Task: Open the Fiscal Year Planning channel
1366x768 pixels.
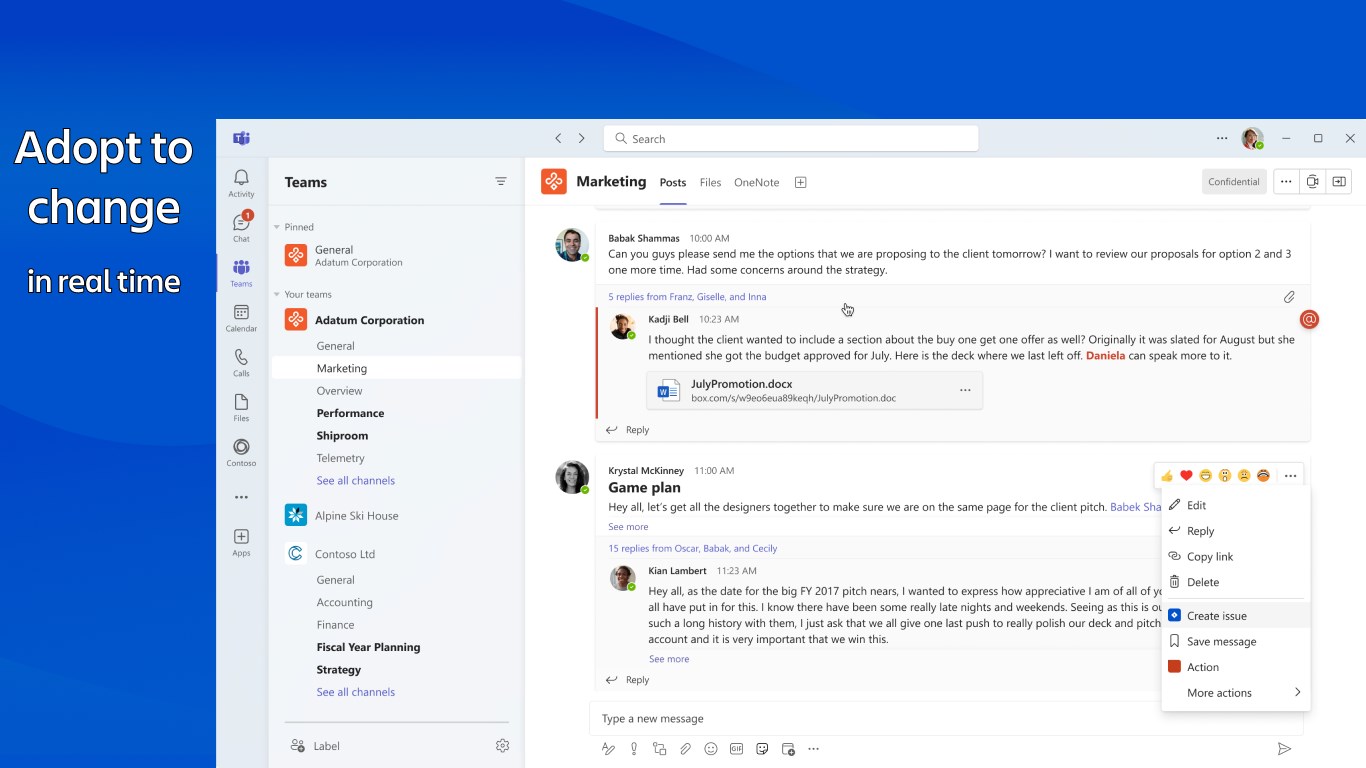Action: point(368,647)
